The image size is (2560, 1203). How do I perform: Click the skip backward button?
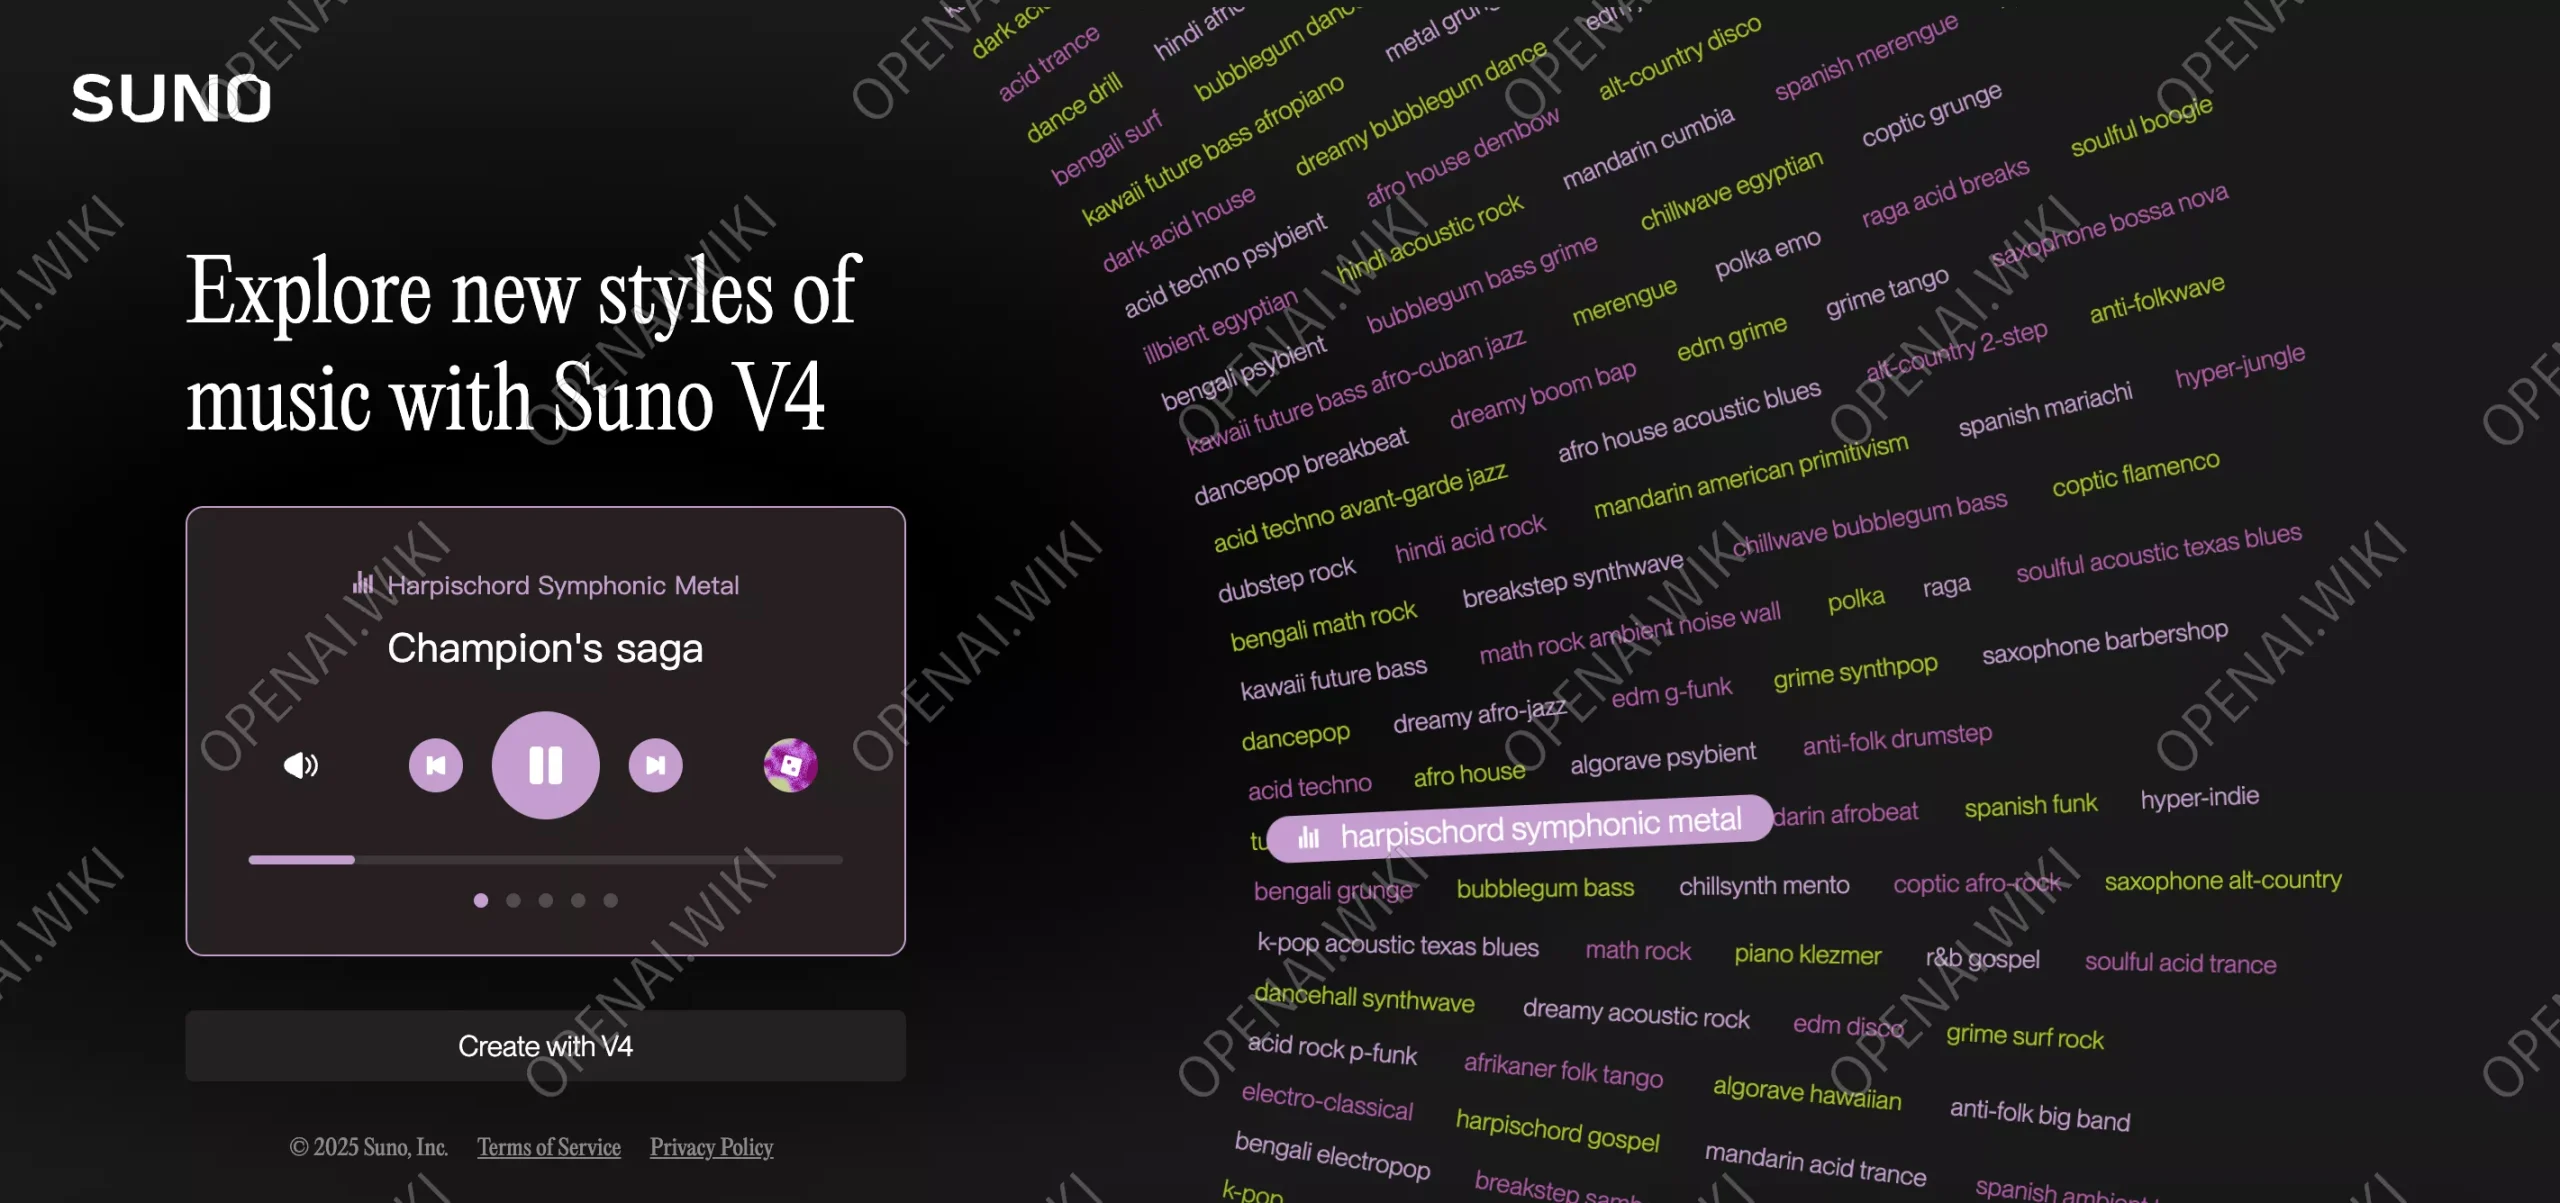436,764
